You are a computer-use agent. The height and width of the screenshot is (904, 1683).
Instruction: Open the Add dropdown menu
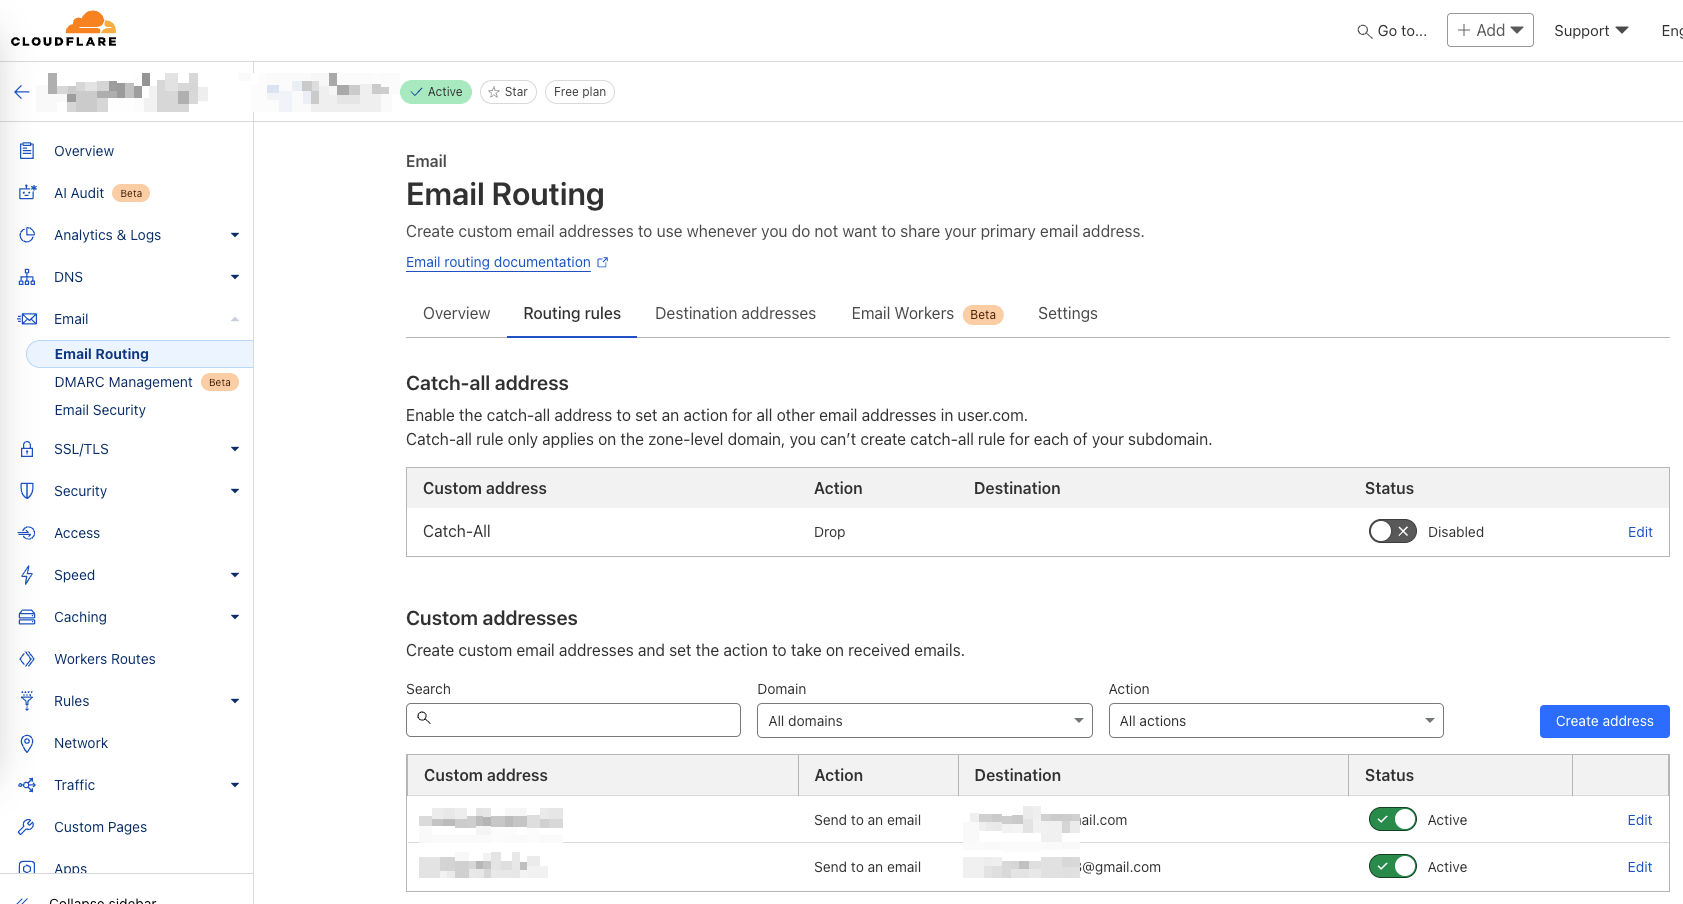click(1490, 30)
